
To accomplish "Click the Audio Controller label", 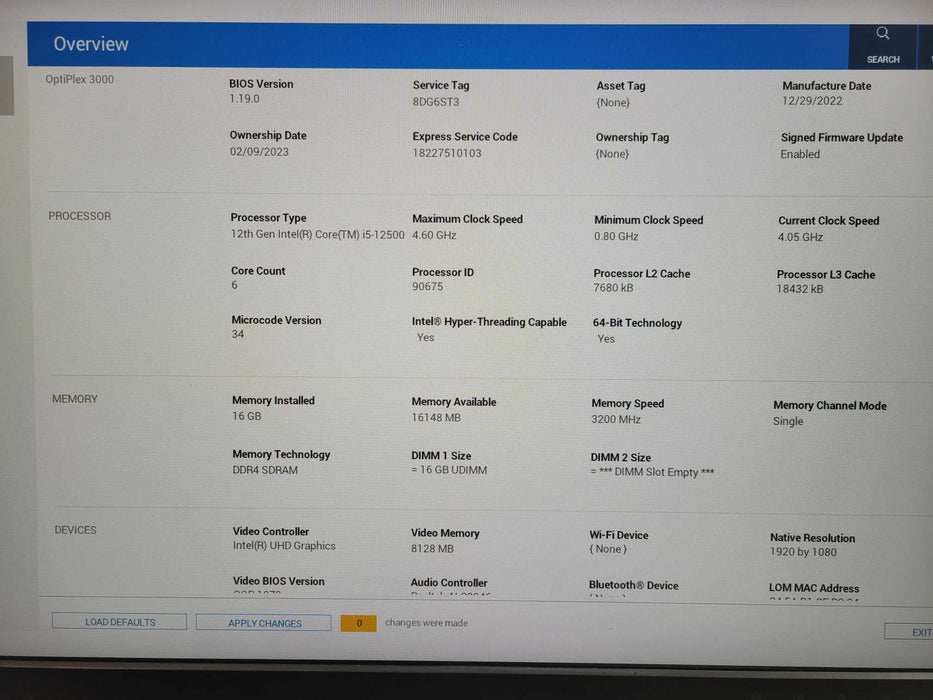I will pyautogui.click(x=449, y=583).
